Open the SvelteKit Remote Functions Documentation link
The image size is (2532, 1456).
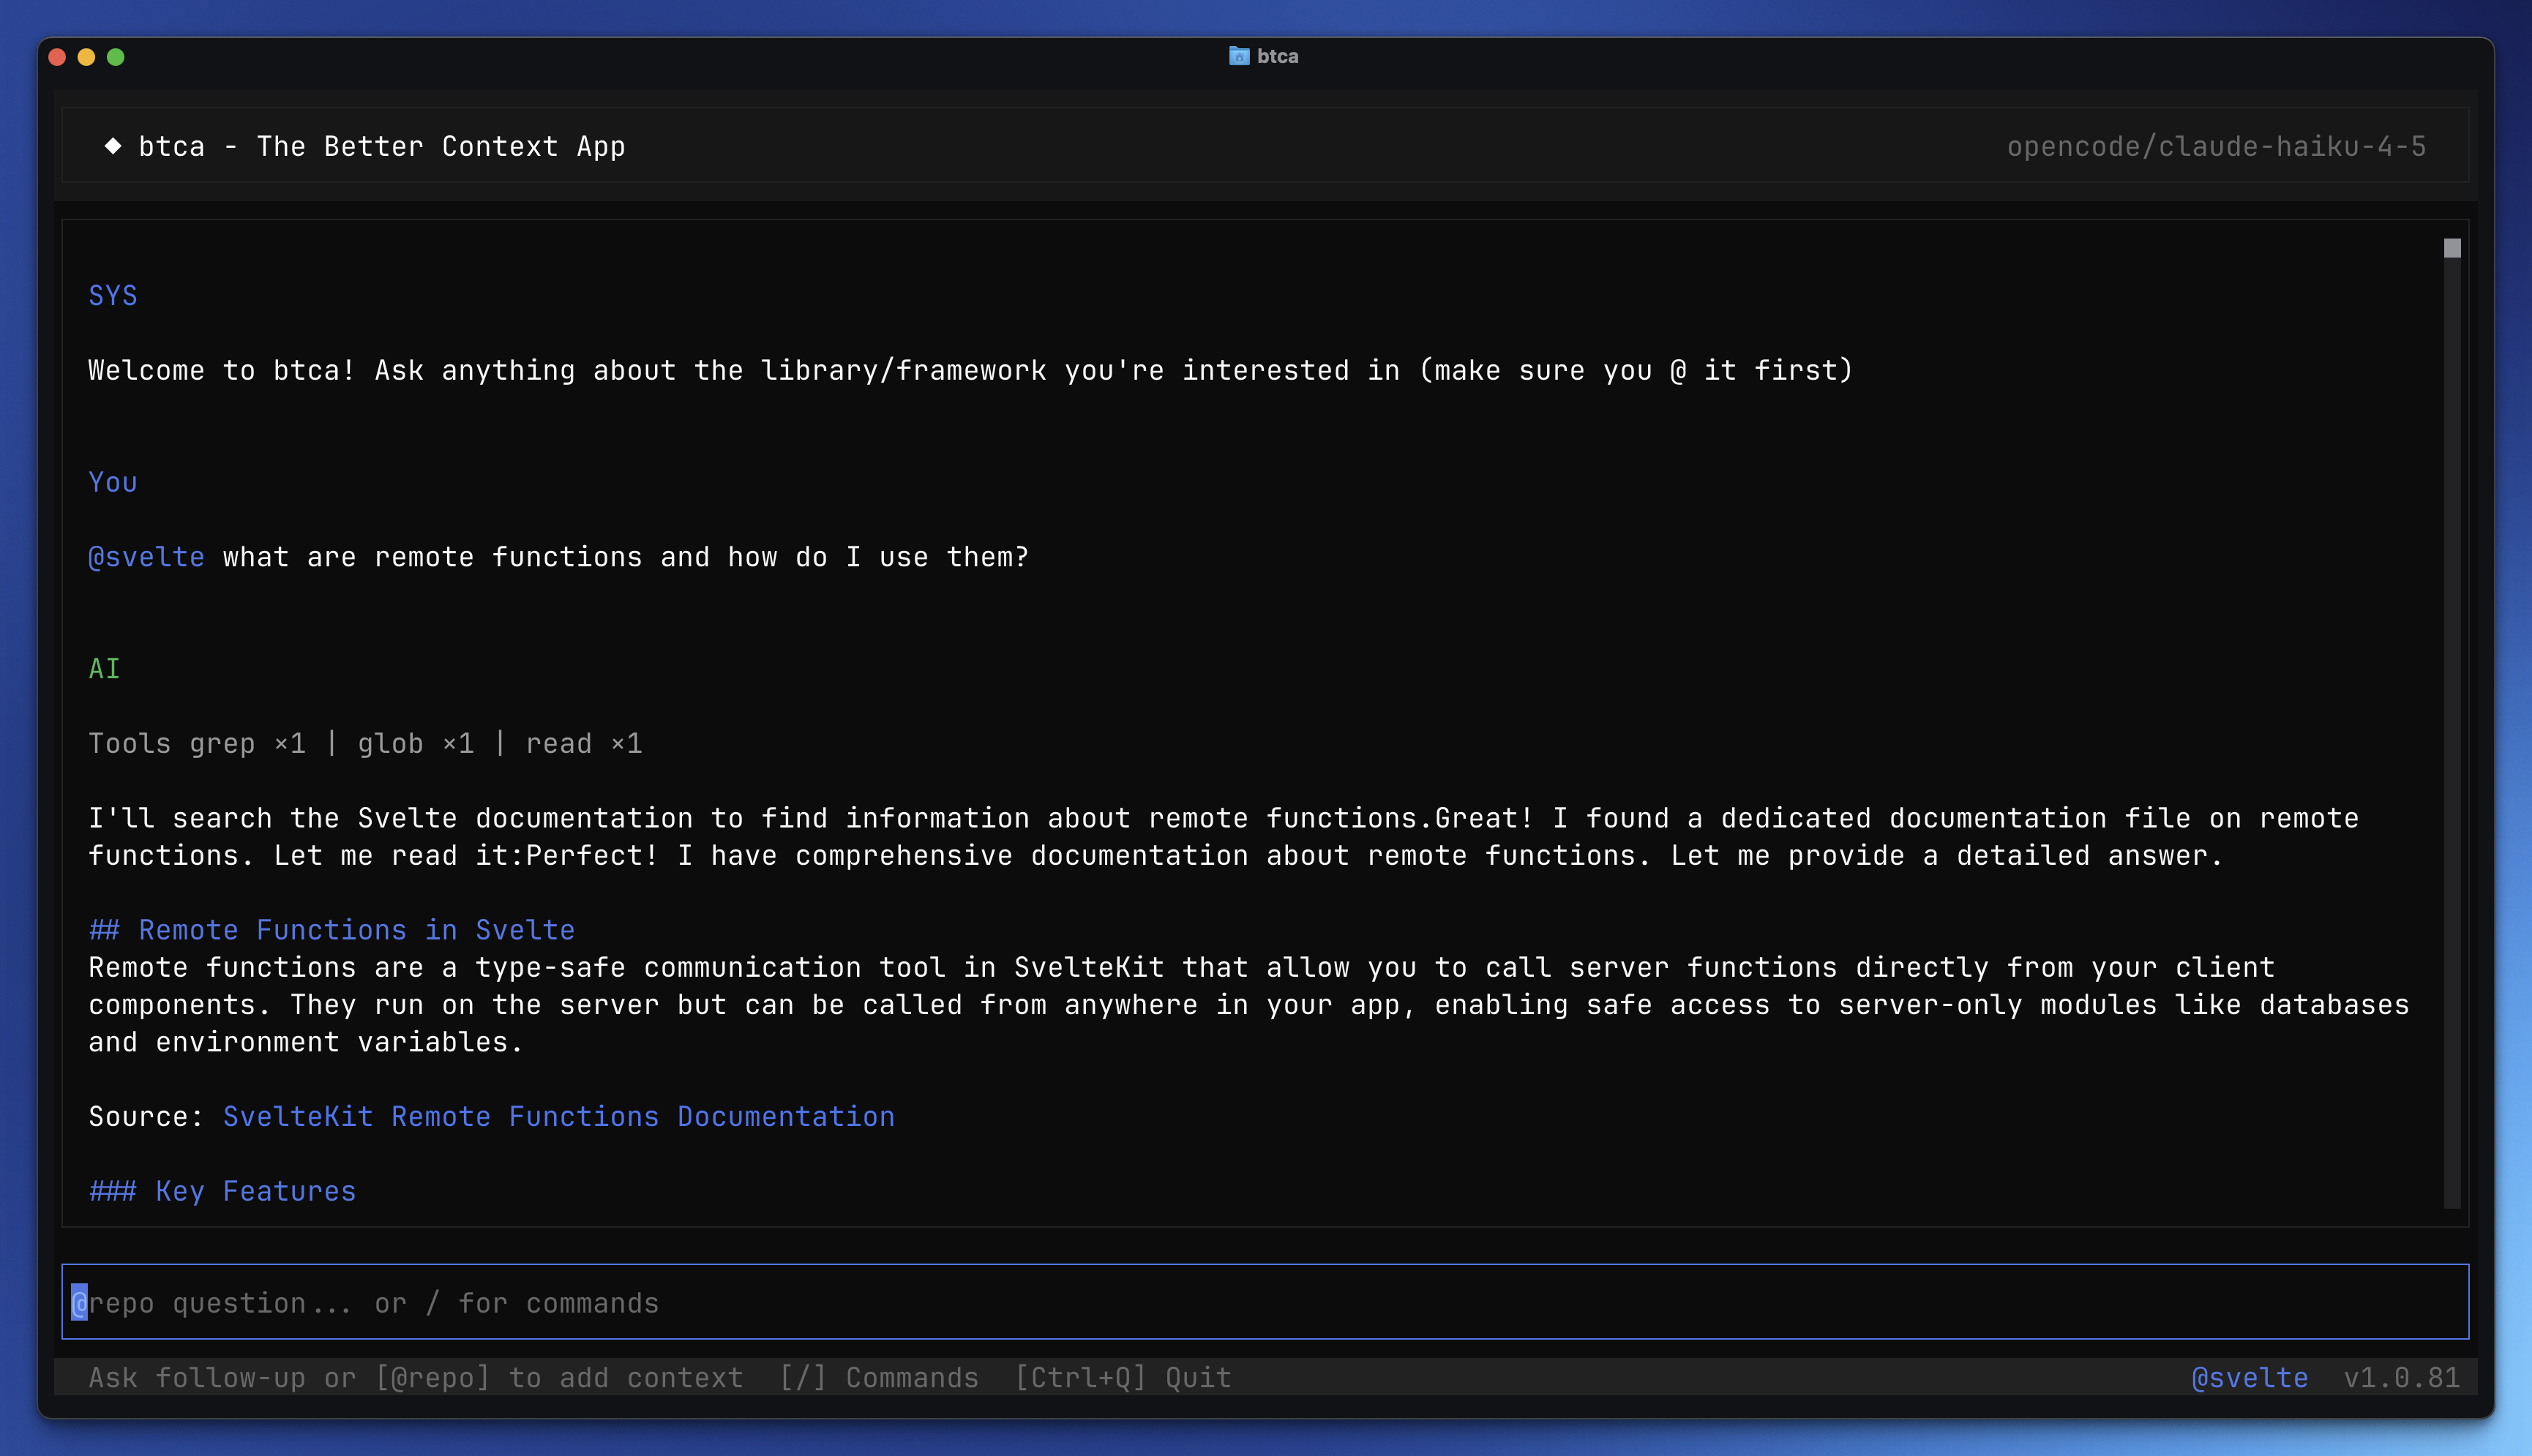click(x=558, y=1116)
